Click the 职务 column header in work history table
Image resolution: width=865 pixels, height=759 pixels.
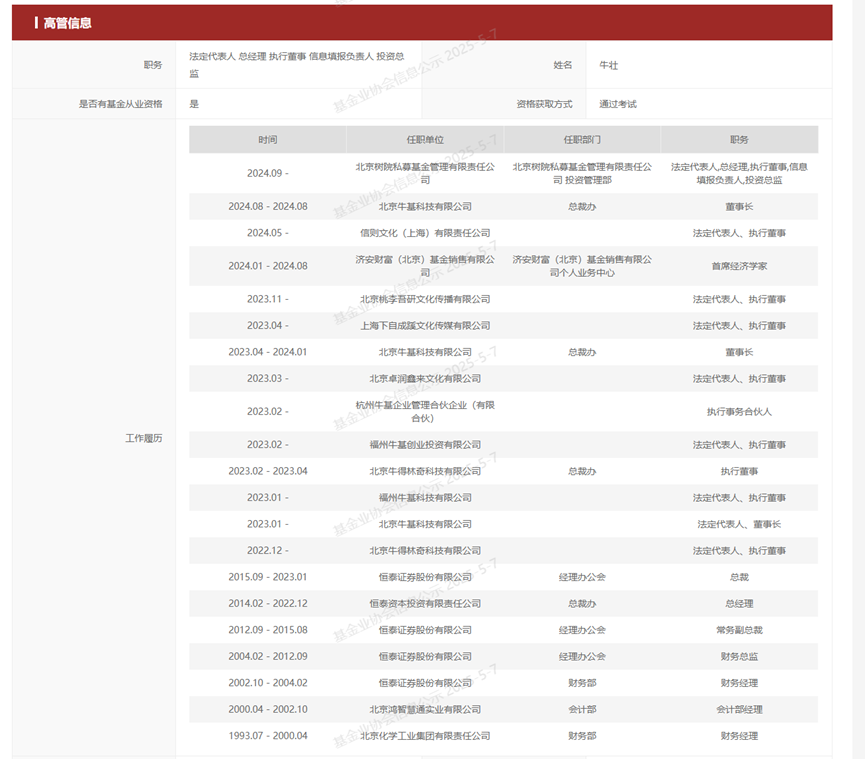coord(739,140)
